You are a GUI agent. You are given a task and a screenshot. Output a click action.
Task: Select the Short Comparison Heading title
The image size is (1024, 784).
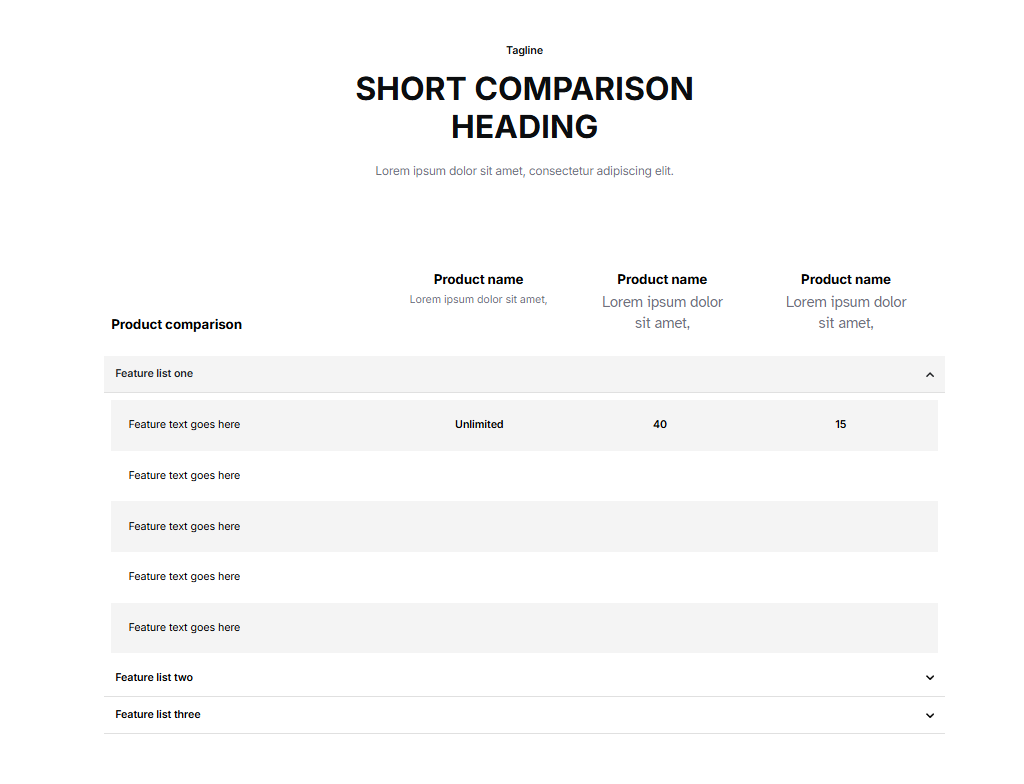point(524,108)
